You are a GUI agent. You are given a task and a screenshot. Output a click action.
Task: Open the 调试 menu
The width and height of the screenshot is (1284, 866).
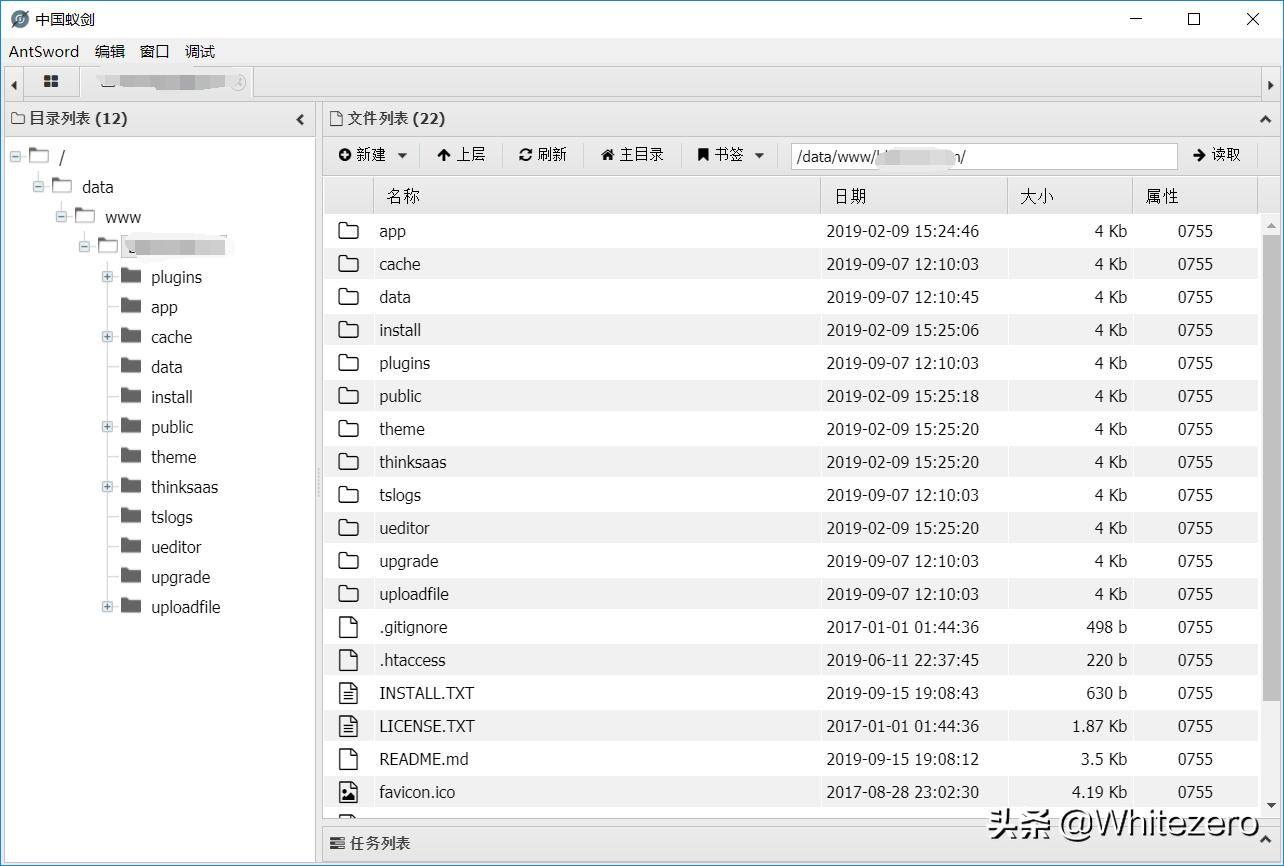[x=200, y=52]
